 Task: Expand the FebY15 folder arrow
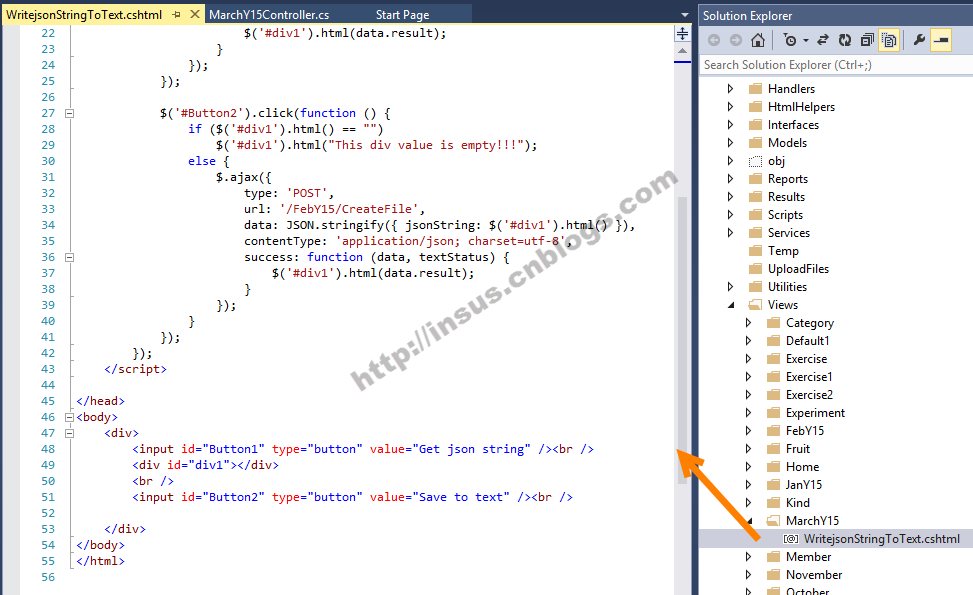(748, 431)
